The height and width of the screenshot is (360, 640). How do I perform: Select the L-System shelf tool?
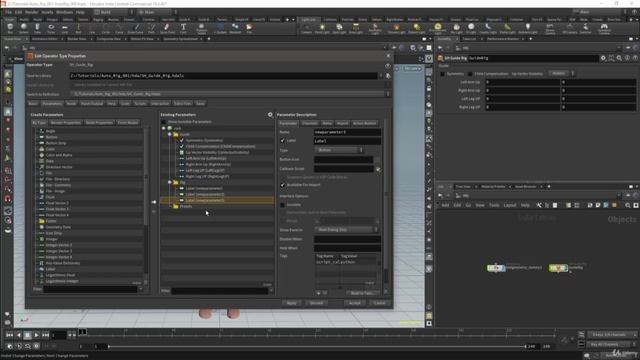coord(220,29)
